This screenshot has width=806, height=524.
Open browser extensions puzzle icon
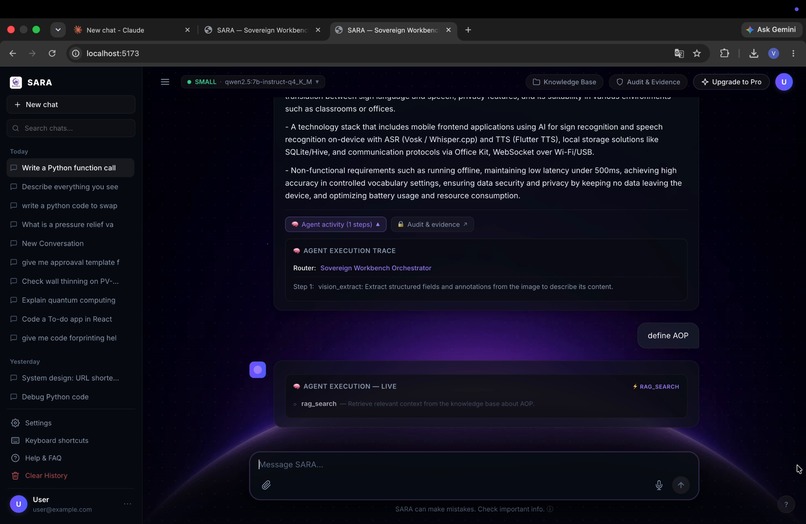(724, 53)
